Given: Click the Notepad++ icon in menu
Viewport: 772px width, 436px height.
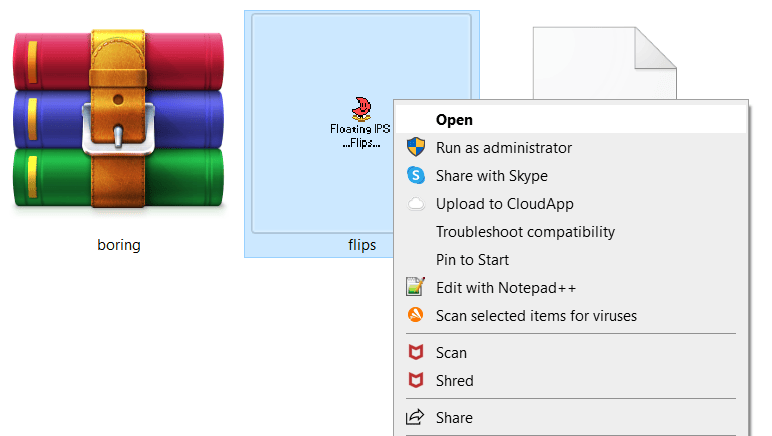Looking at the screenshot, I should (415, 288).
